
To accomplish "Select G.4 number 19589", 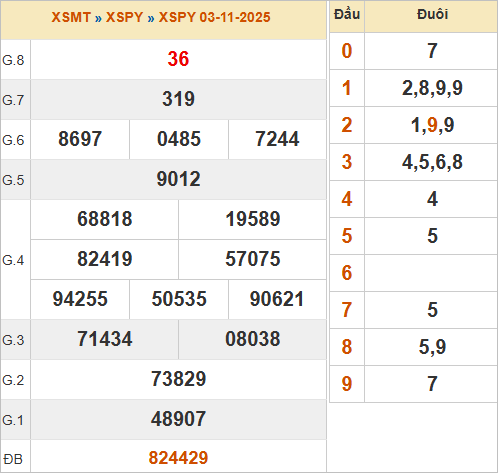I will tap(253, 219).
